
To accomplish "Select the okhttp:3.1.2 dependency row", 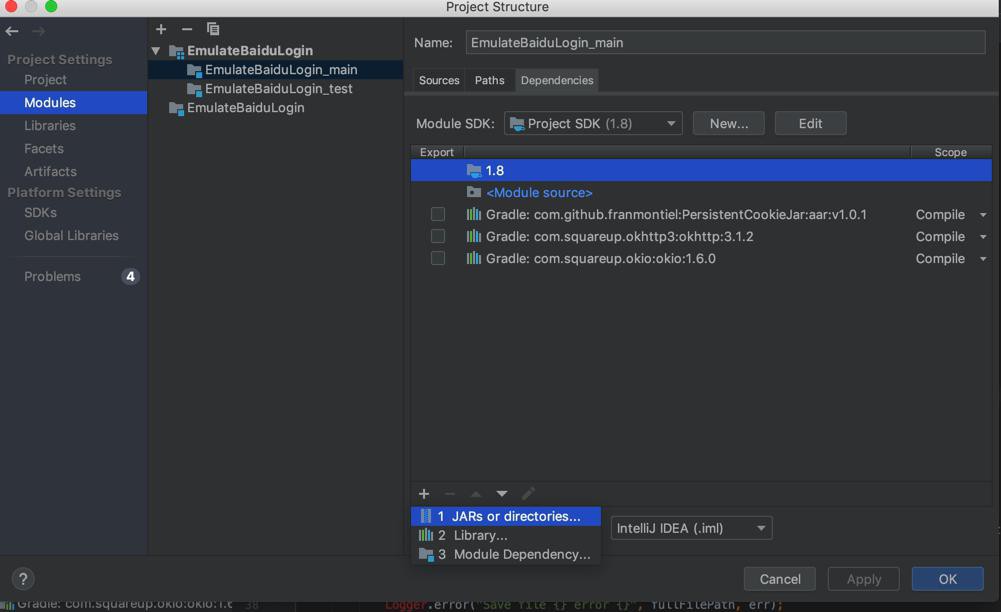I will 701,236.
